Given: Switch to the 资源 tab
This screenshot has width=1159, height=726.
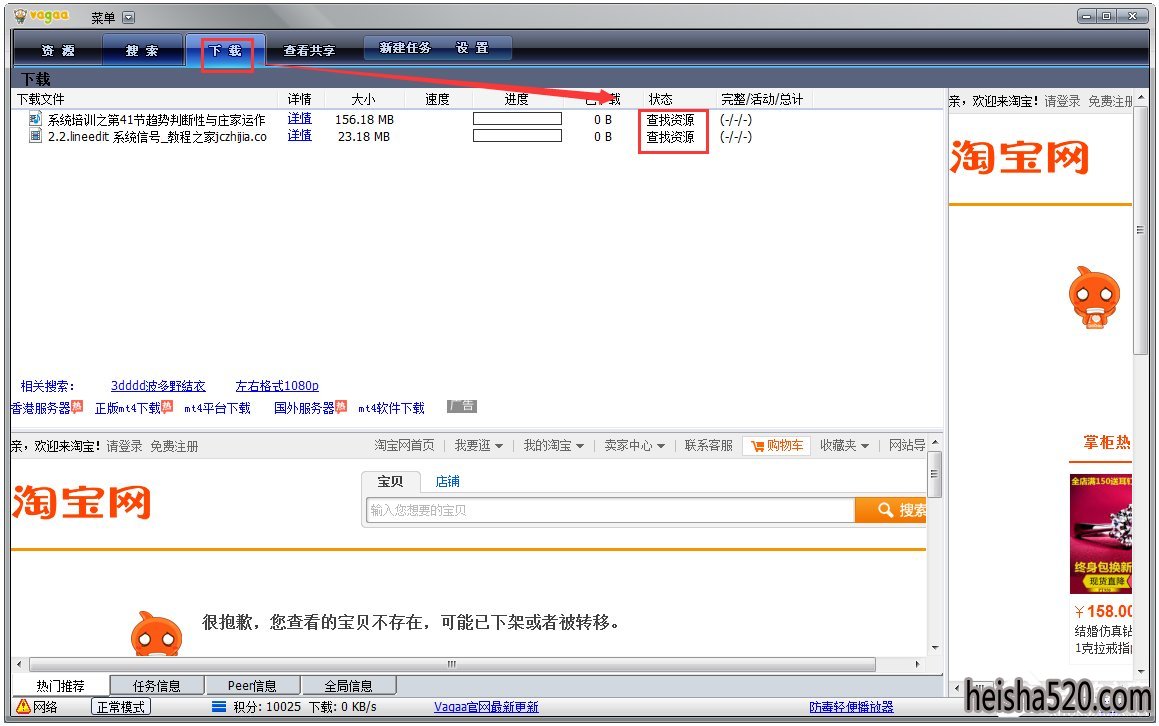Looking at the screenshot, I should click(x=58, y=51).
